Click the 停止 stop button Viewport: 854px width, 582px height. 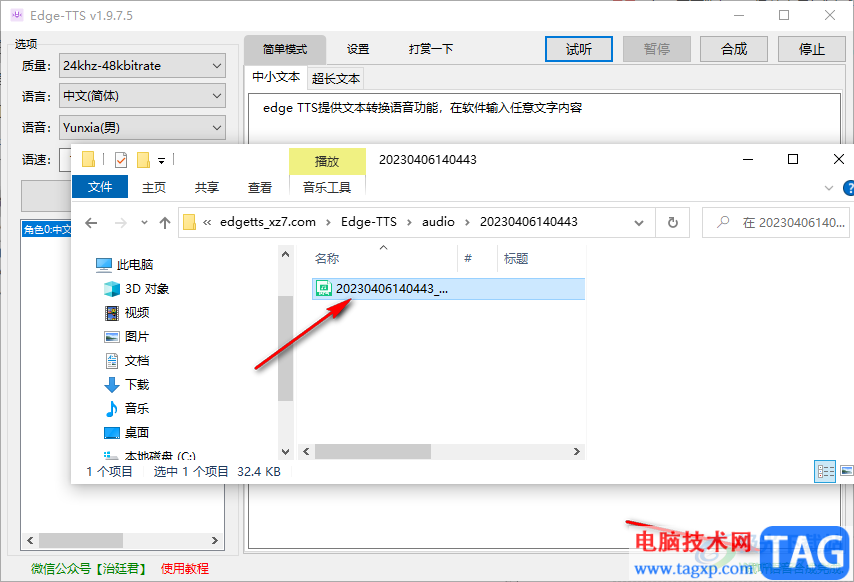[812, 50]
